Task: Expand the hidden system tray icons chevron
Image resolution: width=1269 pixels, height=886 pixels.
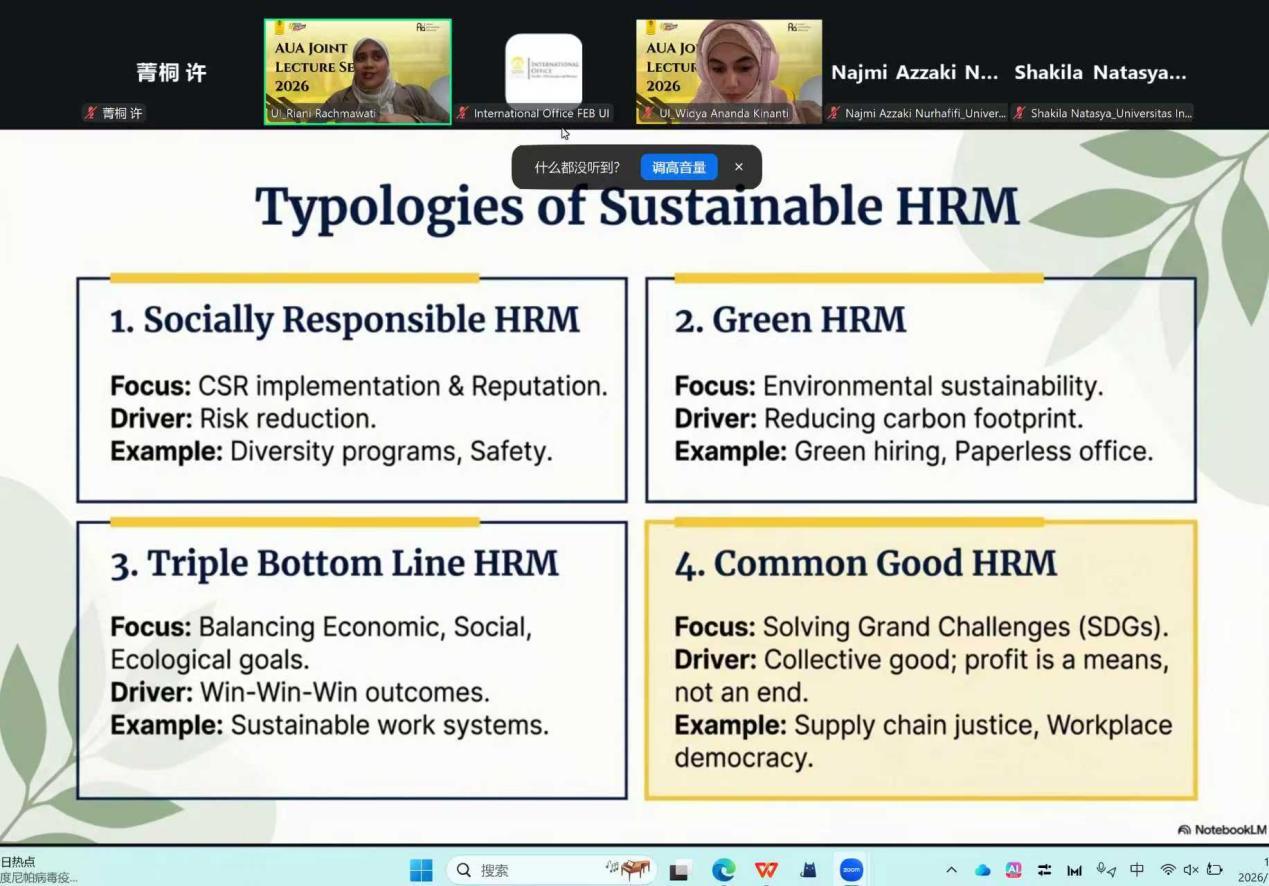Action: pos(951,870)
